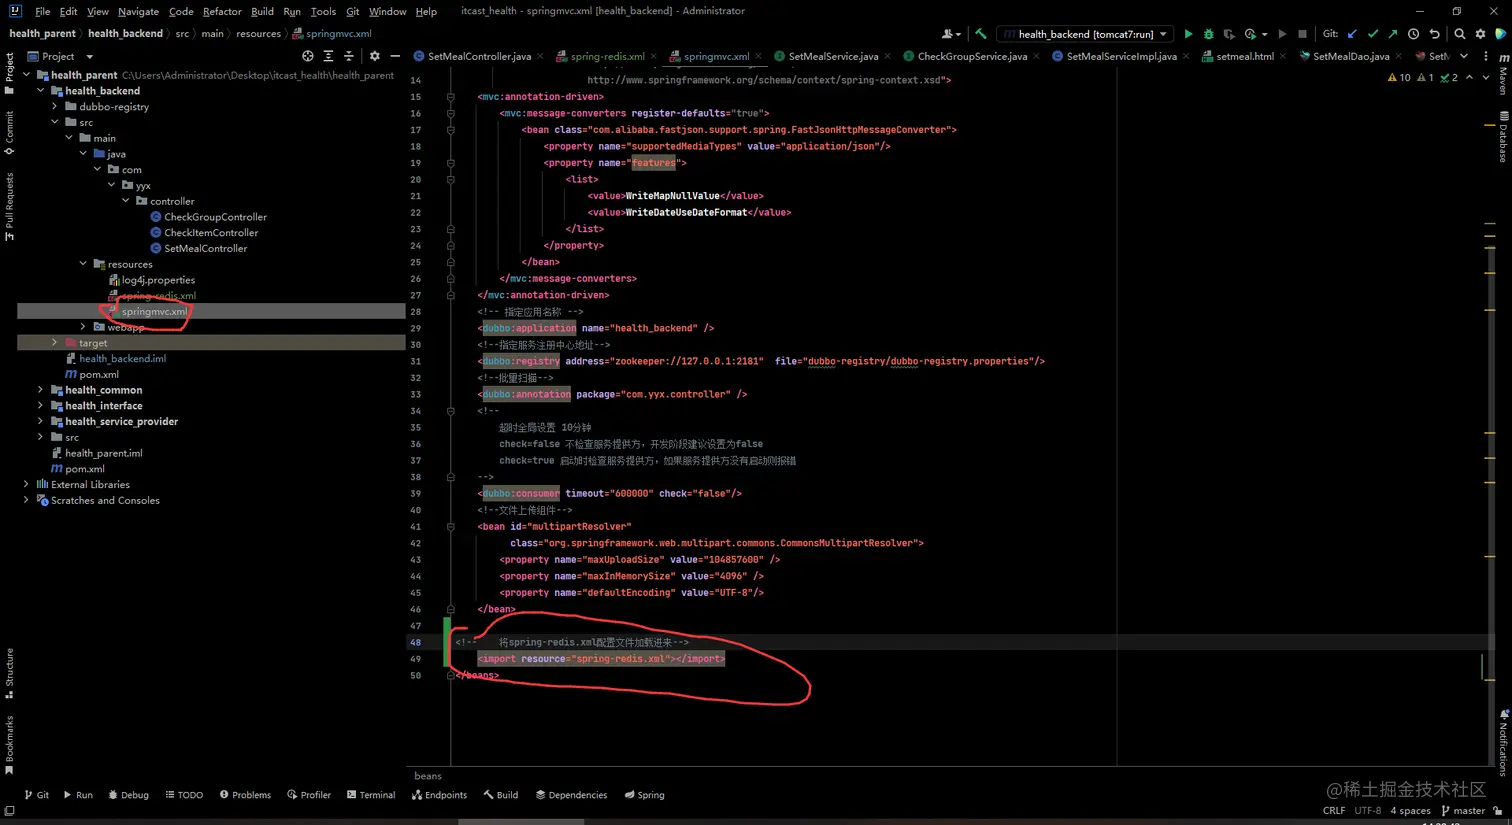Run with coverage icon in toolbar
This screenshot has width=1512, height=825.
point(1229,34)
